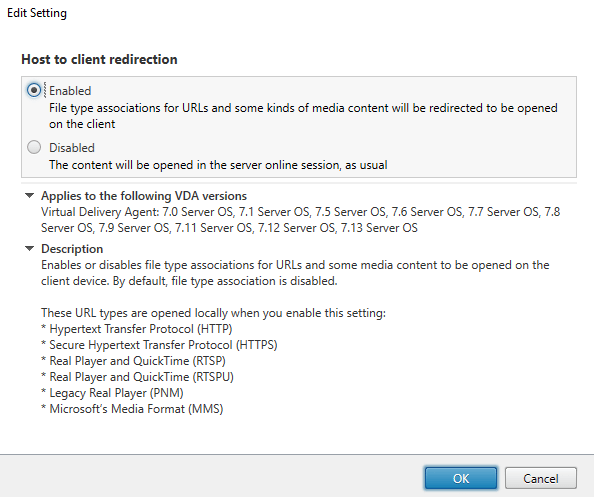Click the Hypertext Transfer Protocol (HTTP) line

(x=137, y=329)
